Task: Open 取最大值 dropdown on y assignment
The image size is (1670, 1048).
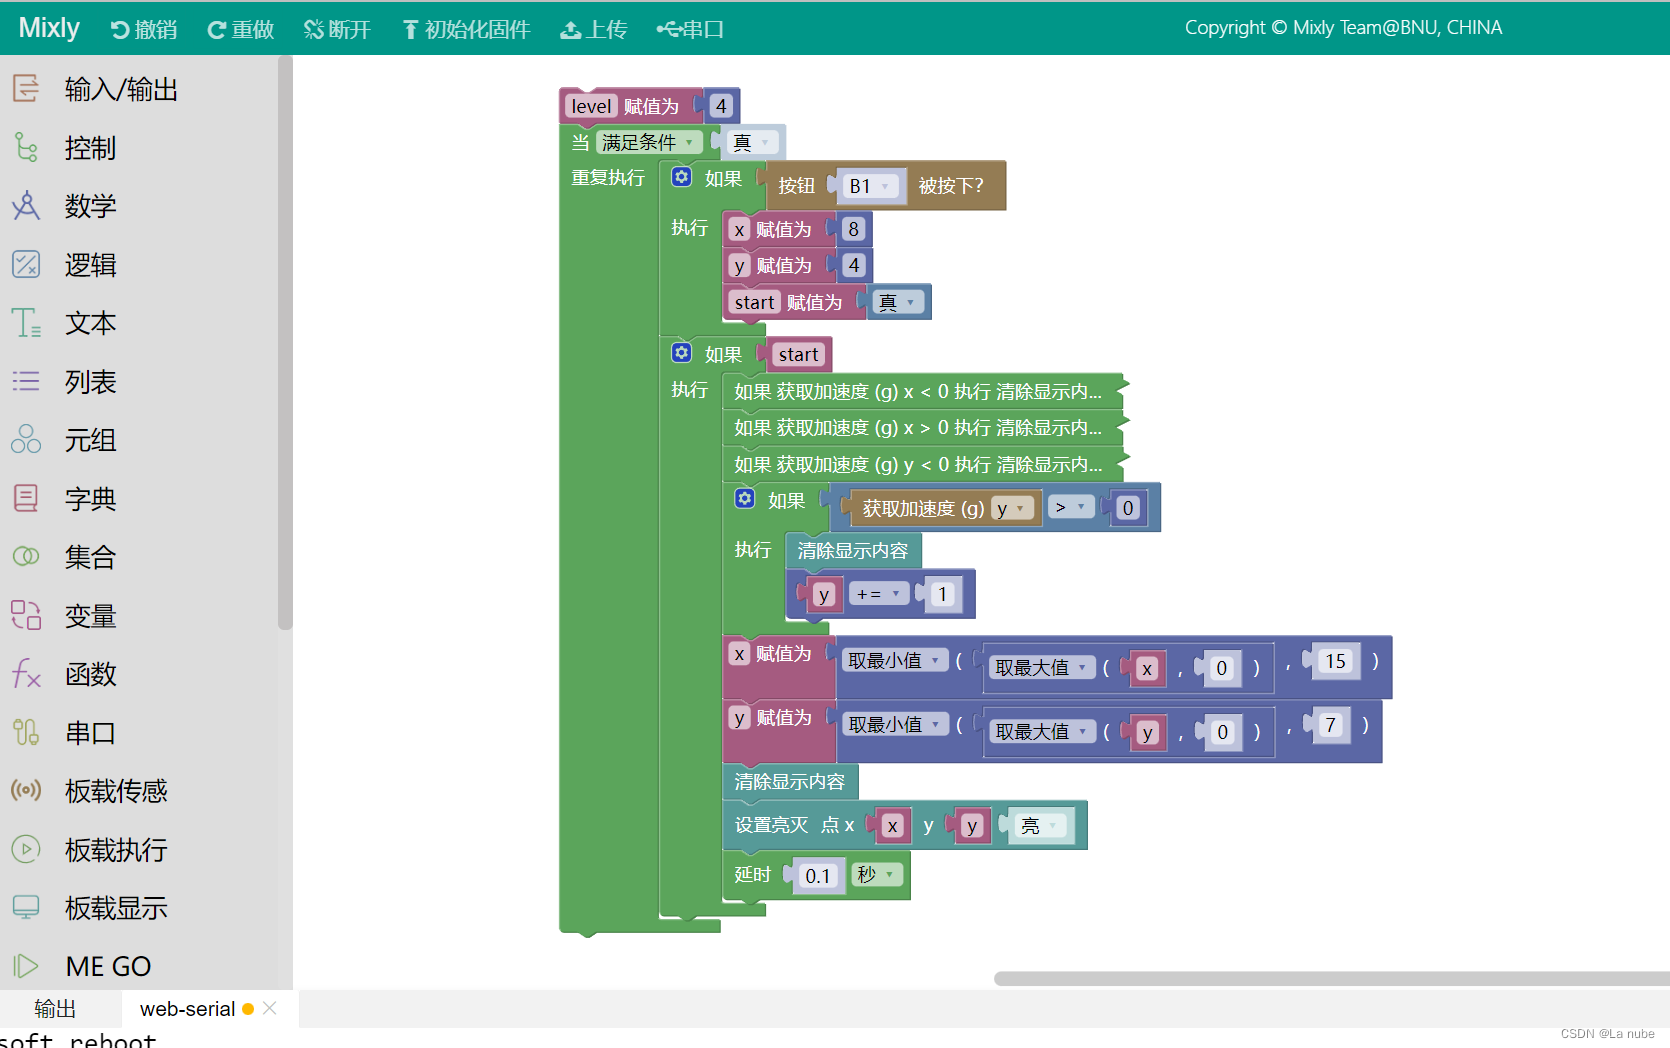Action: pyautogui.click(x=1042, y=732)
